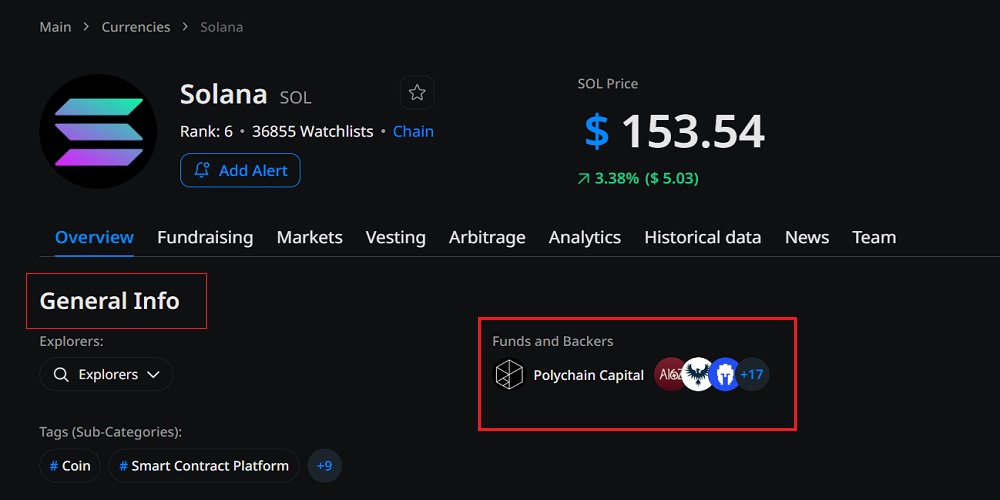Click the Solana logo image
1000x500 pixels.
click(98, 131)
